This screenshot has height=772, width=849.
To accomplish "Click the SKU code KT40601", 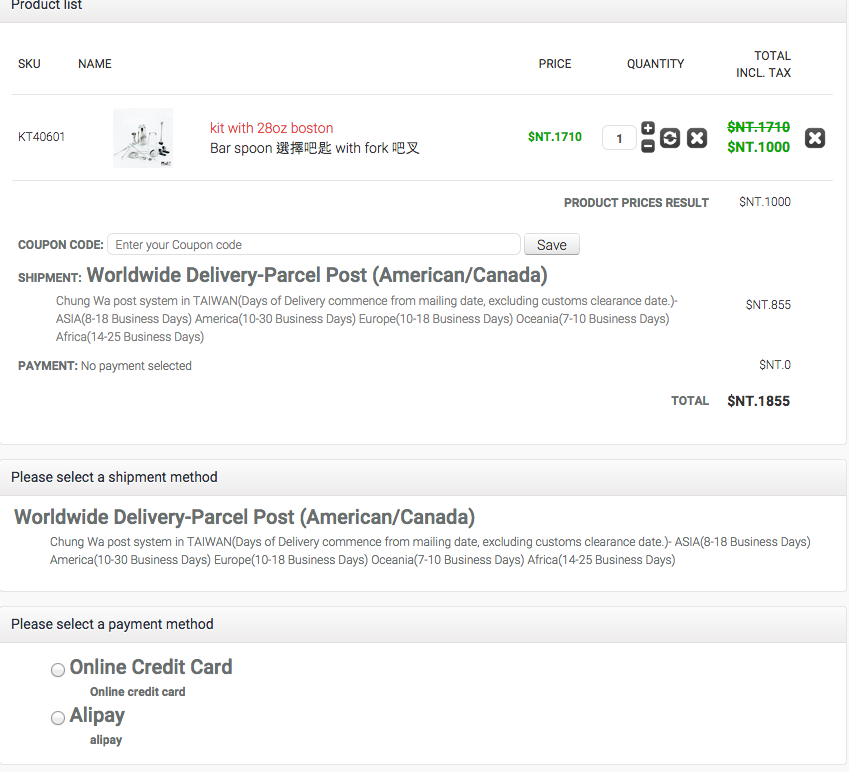I will [x=41, y=137].
